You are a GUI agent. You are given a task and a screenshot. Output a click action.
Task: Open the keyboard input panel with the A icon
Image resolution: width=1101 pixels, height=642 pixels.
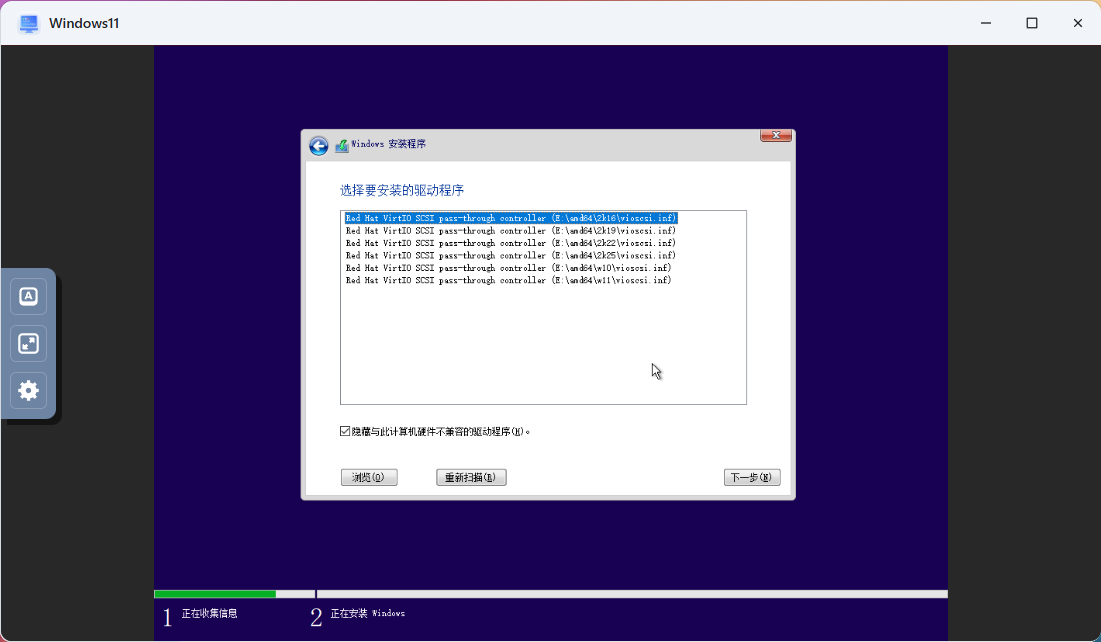[x=29, y=296]
